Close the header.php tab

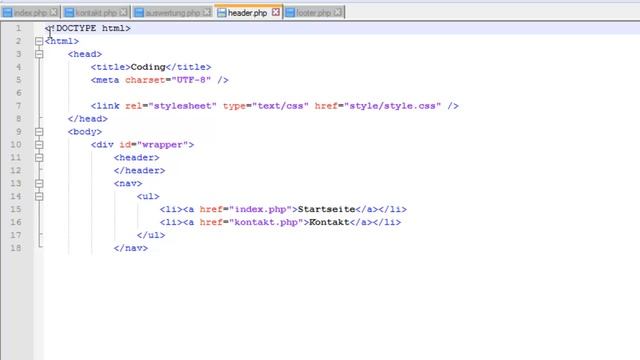[276, 12]
